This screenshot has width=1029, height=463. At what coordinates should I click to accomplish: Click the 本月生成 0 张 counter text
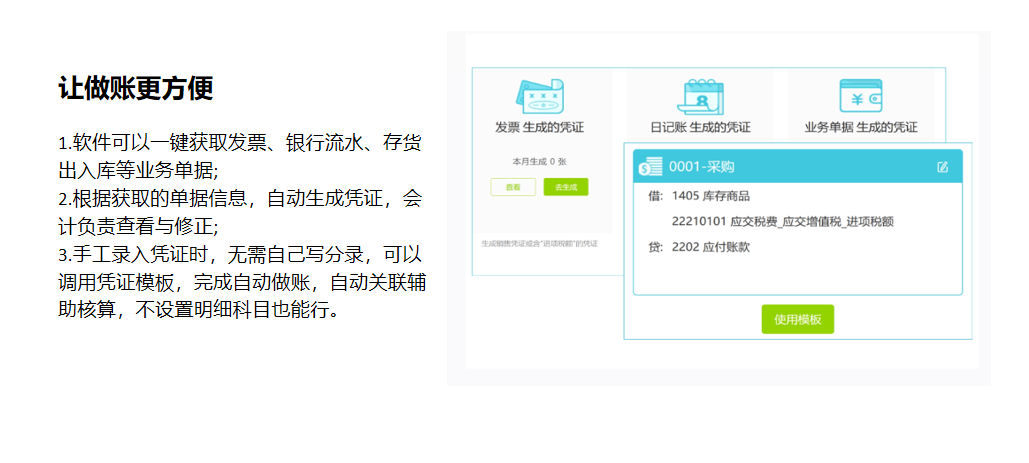(x=539, y=161)
